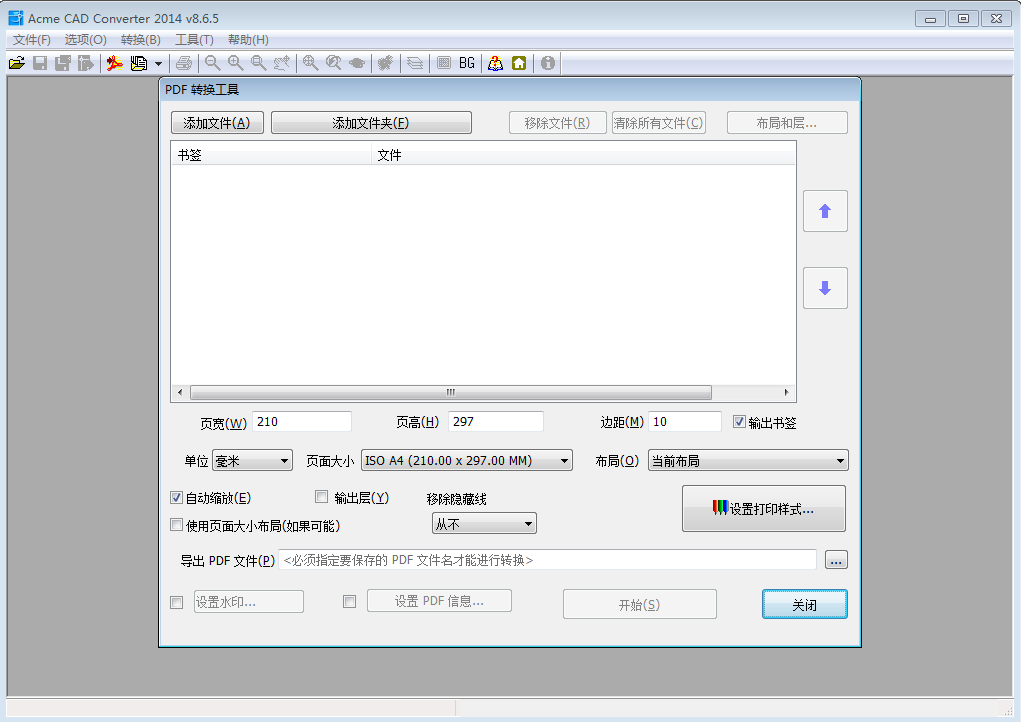Open the 工具(T) menu
1021x722 pixels.
pyautogui.click(x=194, y=40)
